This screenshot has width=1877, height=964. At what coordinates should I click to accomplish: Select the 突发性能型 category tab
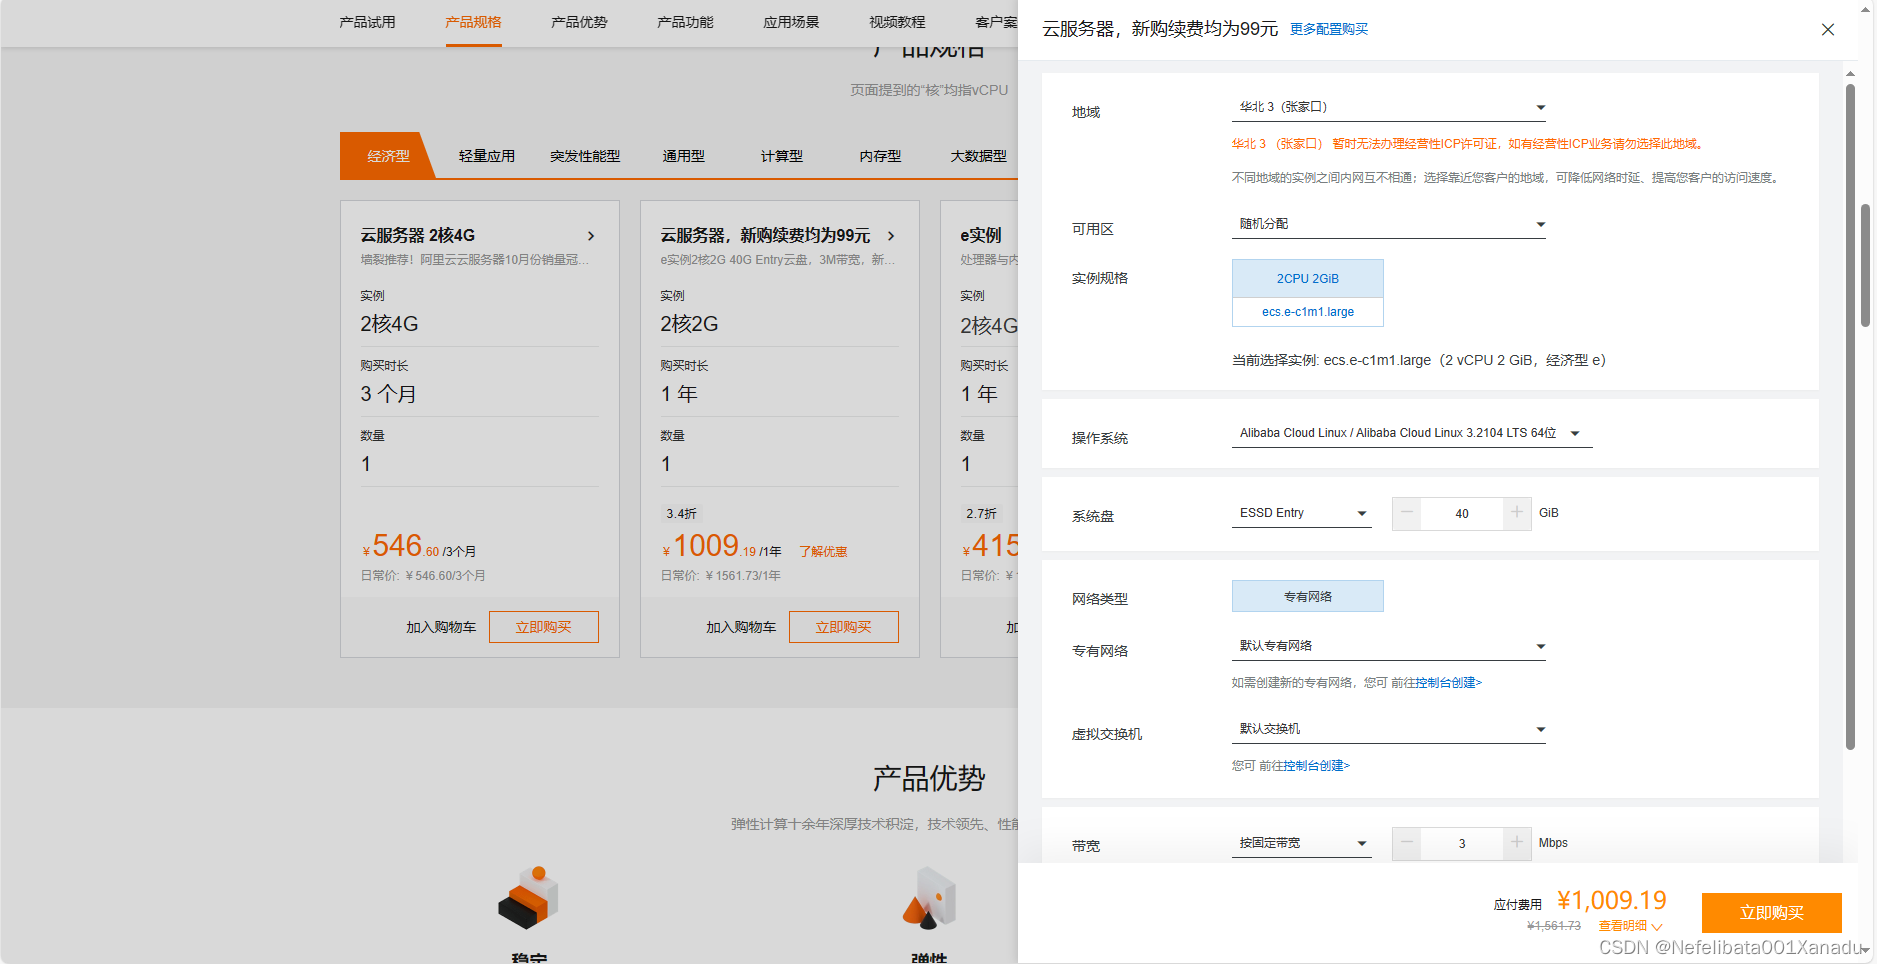click(585, 156)
